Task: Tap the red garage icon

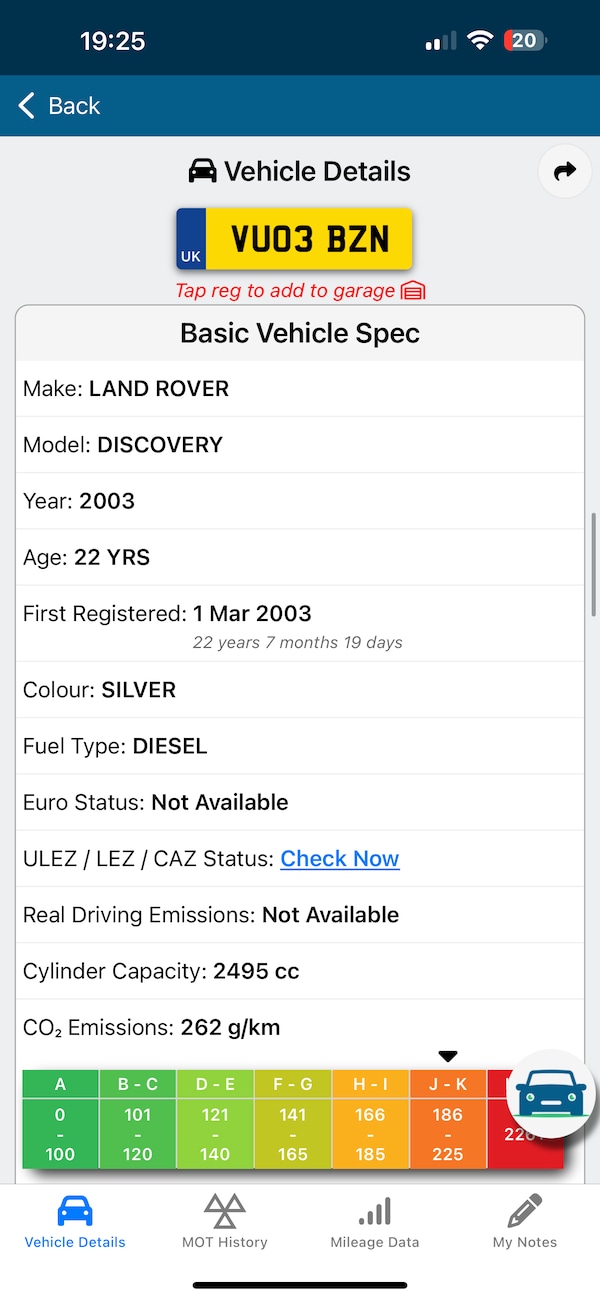Action: pos(413,291)
